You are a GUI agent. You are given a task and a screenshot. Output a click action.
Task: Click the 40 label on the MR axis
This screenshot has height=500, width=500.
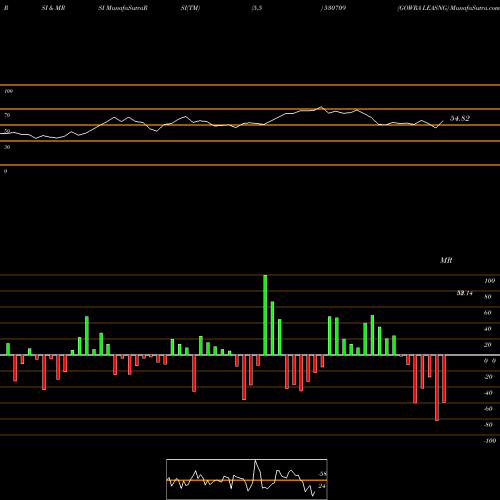(x=488, y=329)
